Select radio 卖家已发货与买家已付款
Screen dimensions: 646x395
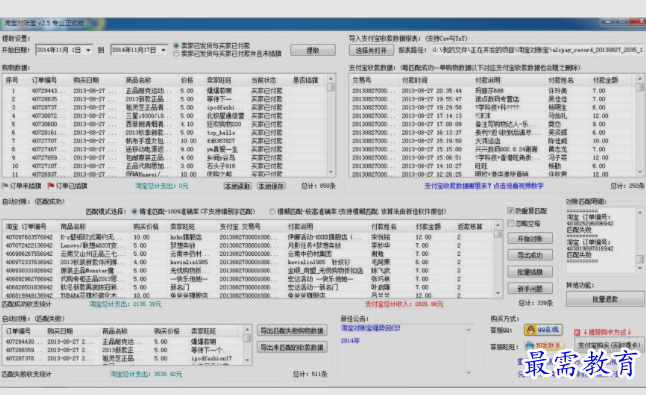coord(176,46)
